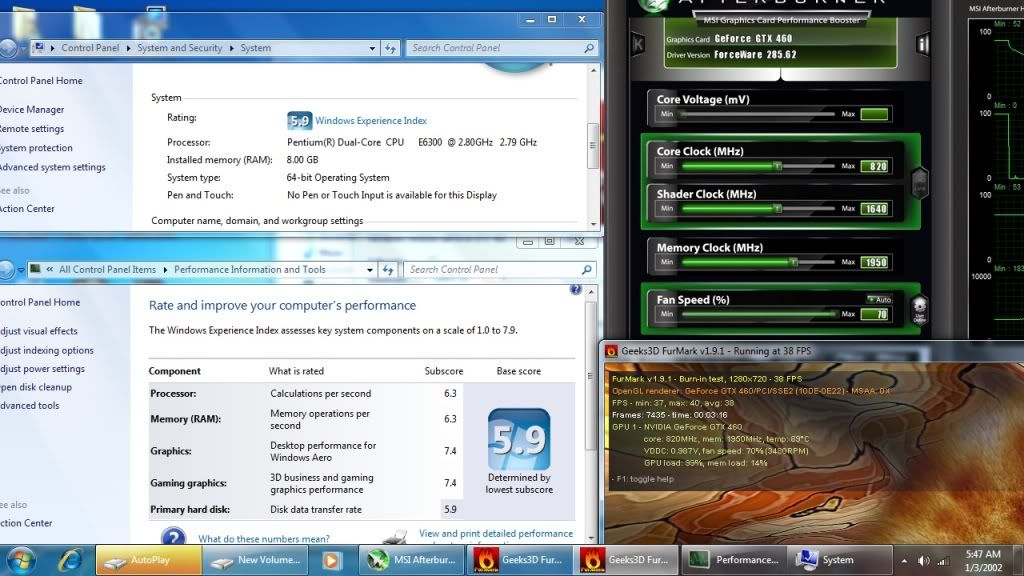Click the empty Core Voltage value field
The image size is (1024, 576).
(x=874, y=114)
